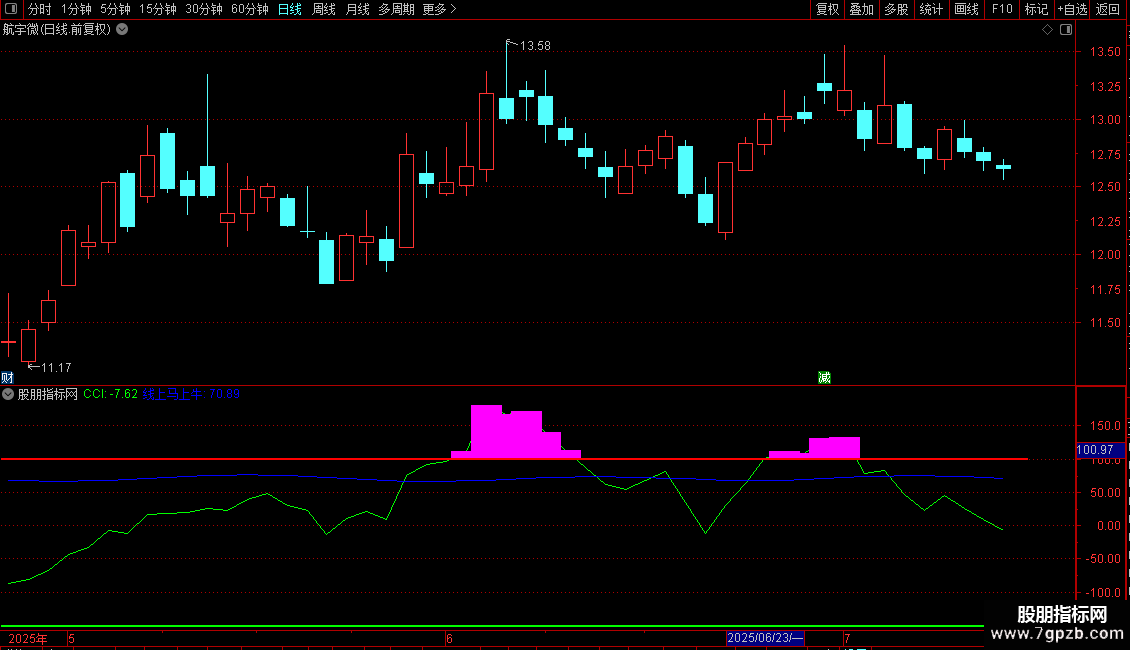Click the 100.97 axis value tag
1130x650 pixels.
1100,450
